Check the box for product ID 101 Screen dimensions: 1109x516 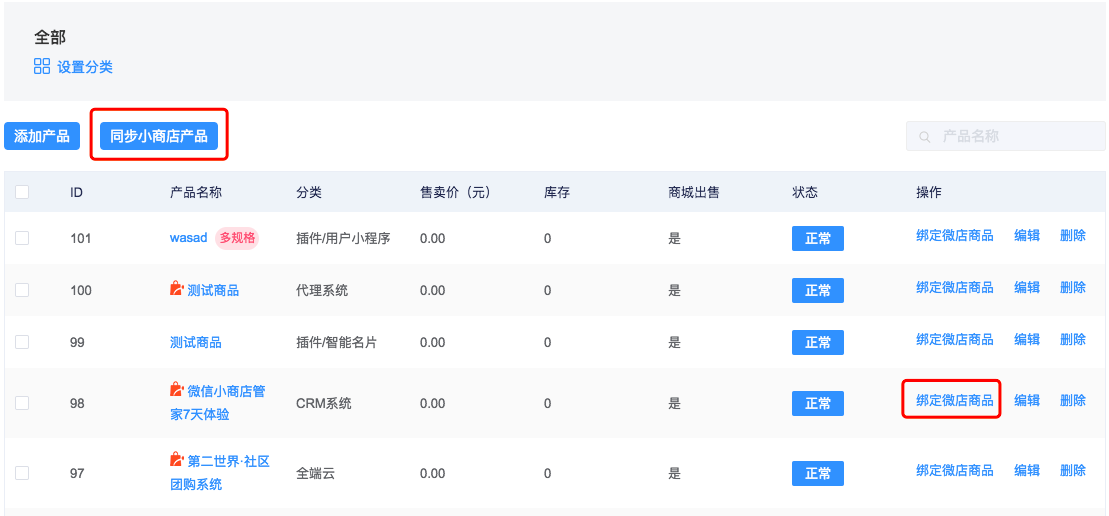click(x=22, y=238)
